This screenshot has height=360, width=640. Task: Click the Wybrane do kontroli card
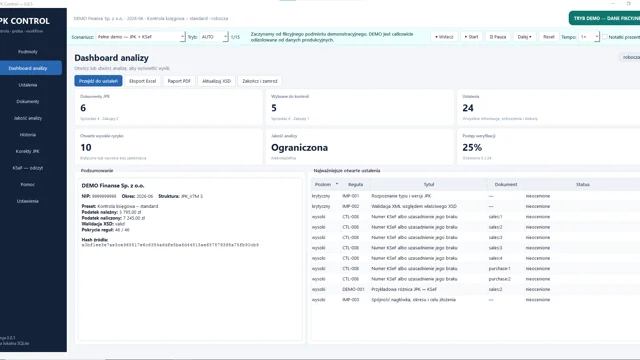(x=360, y=107)
